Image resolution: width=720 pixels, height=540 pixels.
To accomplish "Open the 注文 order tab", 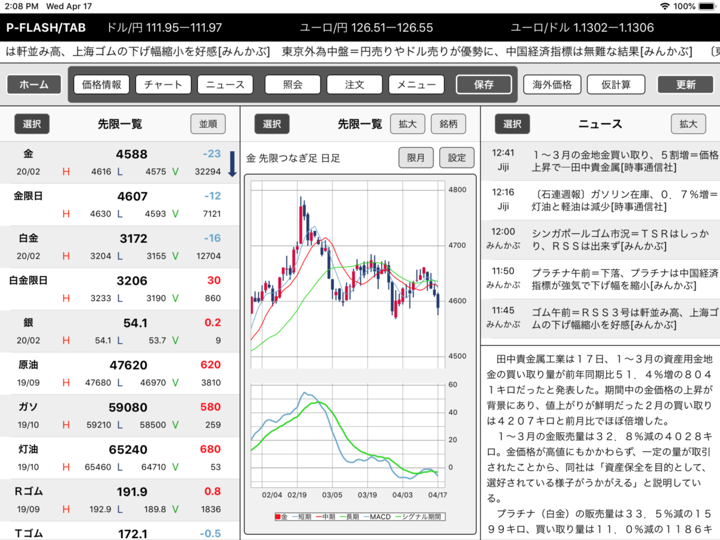I will [x=353, y=85].
